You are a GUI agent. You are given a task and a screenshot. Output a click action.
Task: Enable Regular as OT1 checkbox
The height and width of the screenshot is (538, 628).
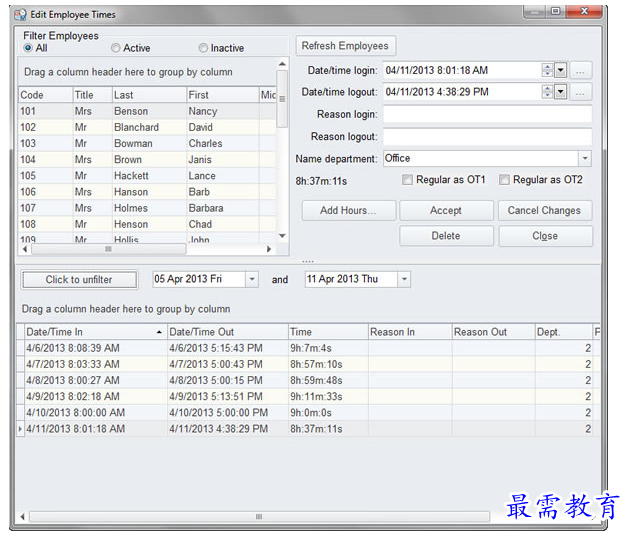point(407,180)
